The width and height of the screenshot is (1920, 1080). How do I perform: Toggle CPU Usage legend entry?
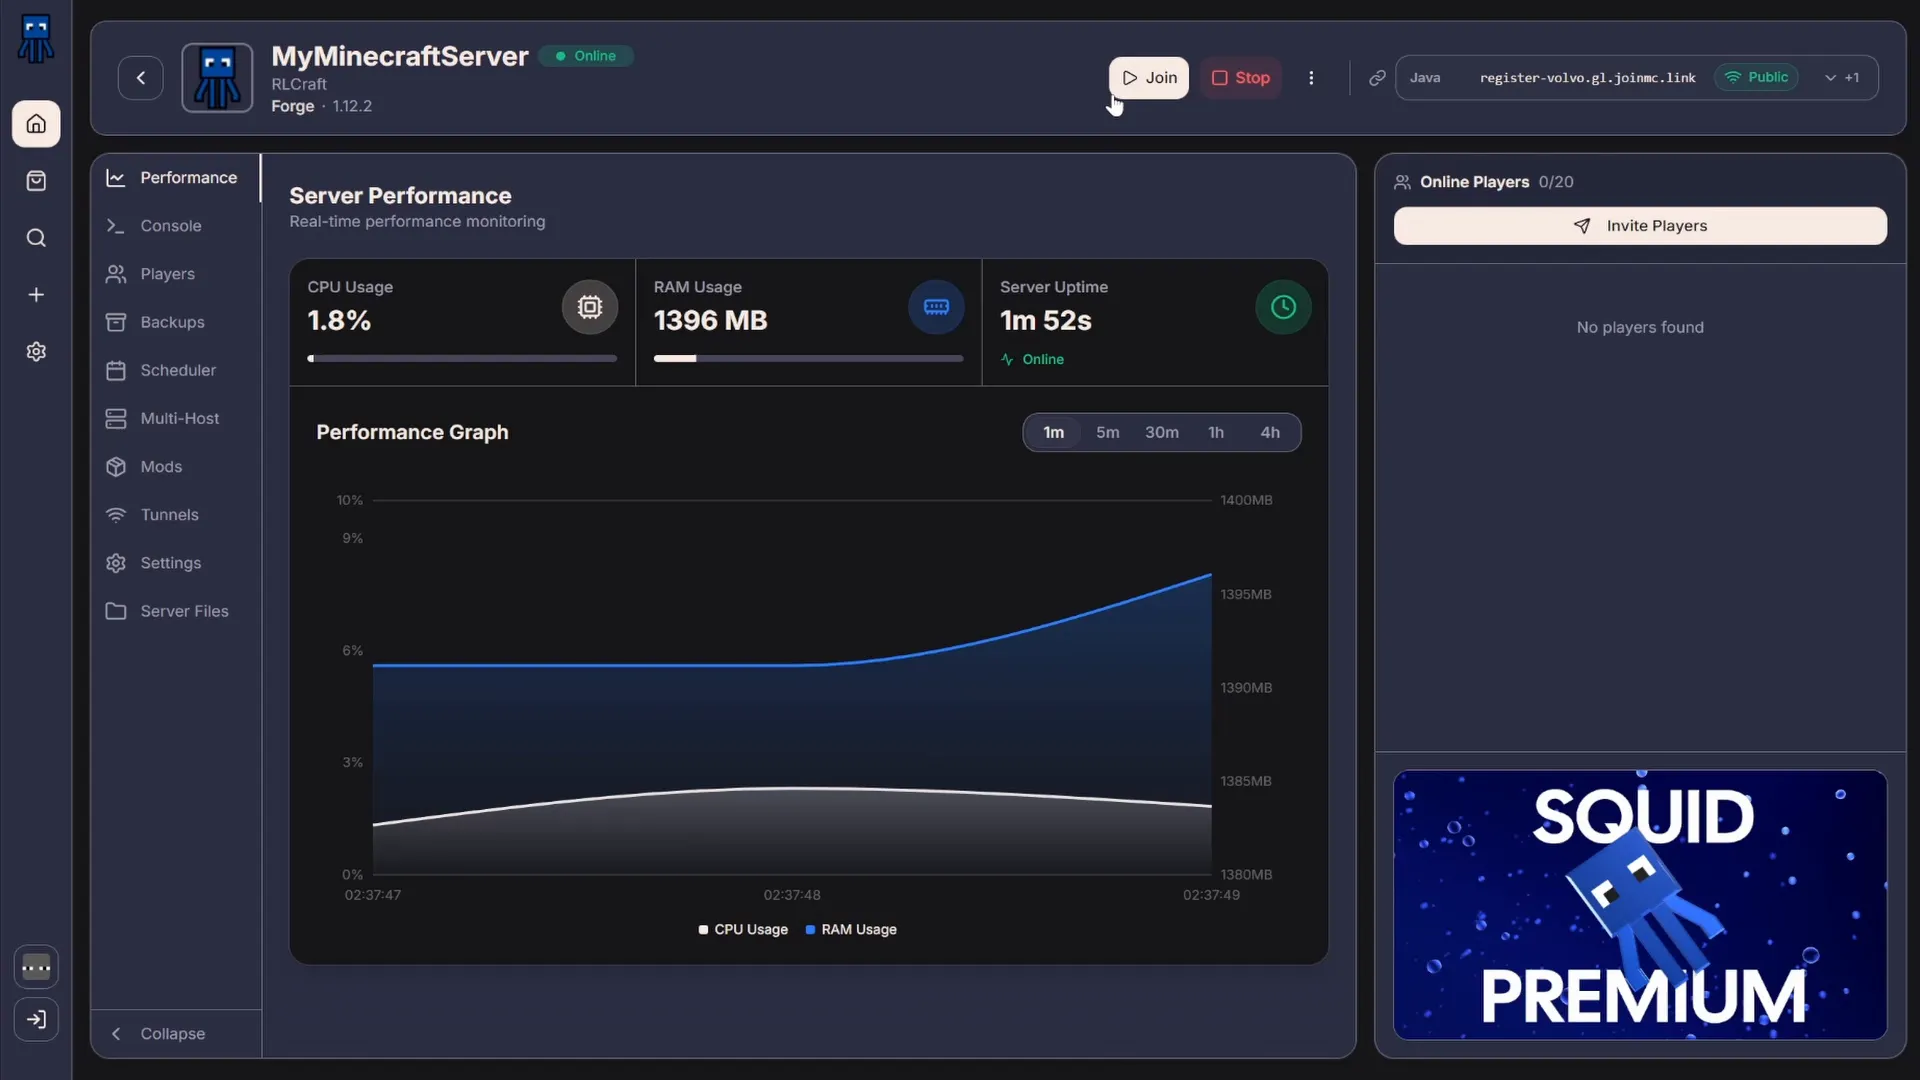743,930
